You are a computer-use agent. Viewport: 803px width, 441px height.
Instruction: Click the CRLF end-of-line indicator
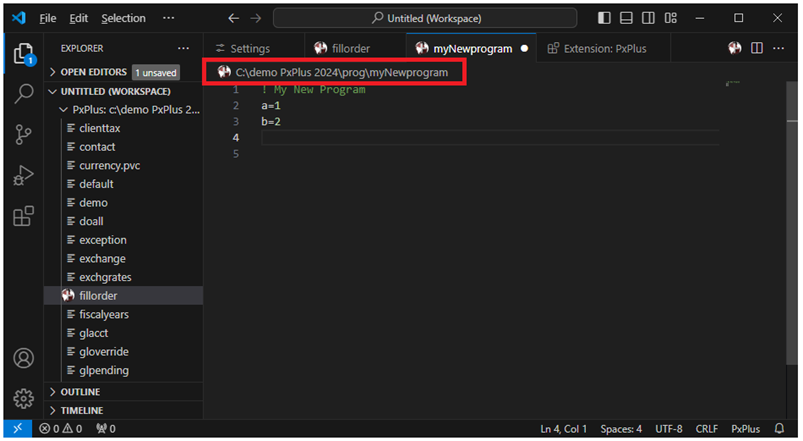point(706,429)
